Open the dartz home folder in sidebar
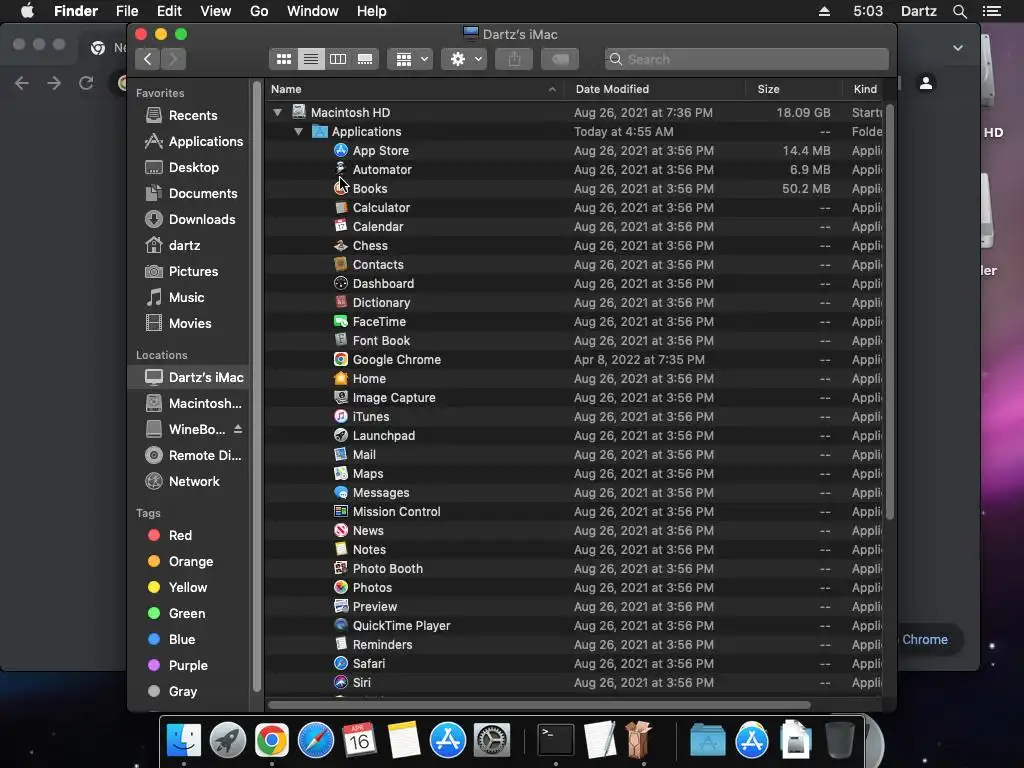The height and width of the screenshot is (768, 1024). click(x=189, y=246)
